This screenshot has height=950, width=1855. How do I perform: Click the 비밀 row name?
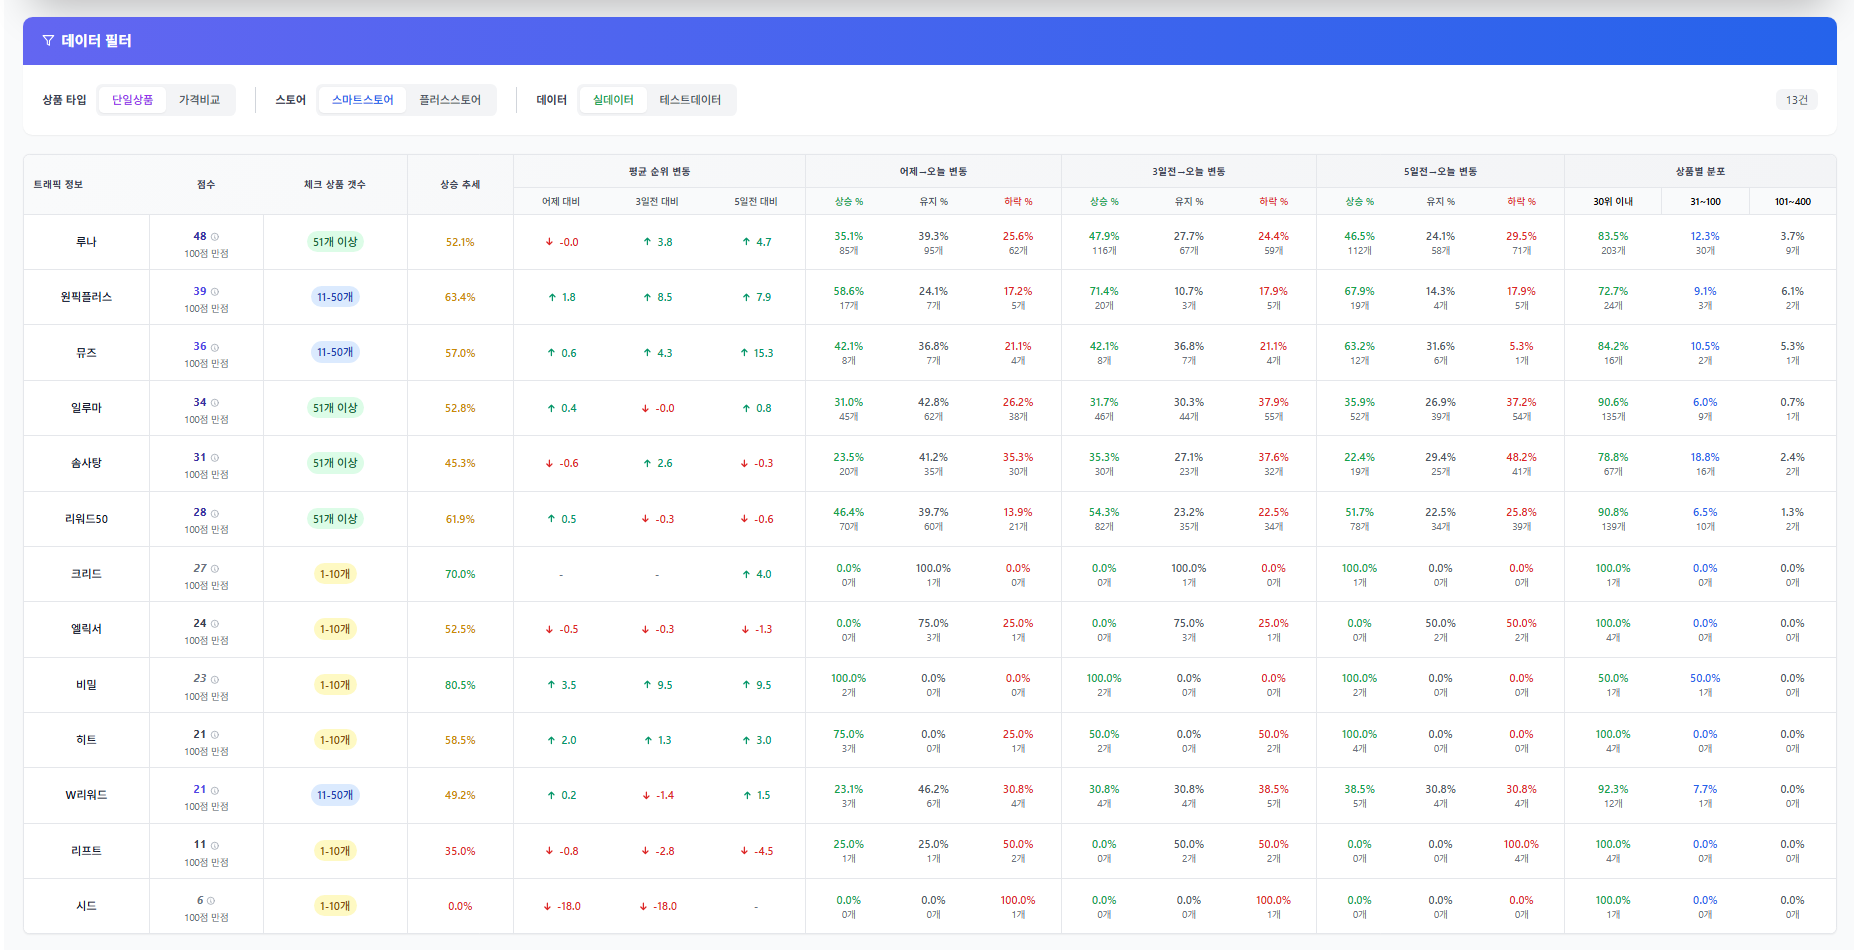click(x=87, y=685)
